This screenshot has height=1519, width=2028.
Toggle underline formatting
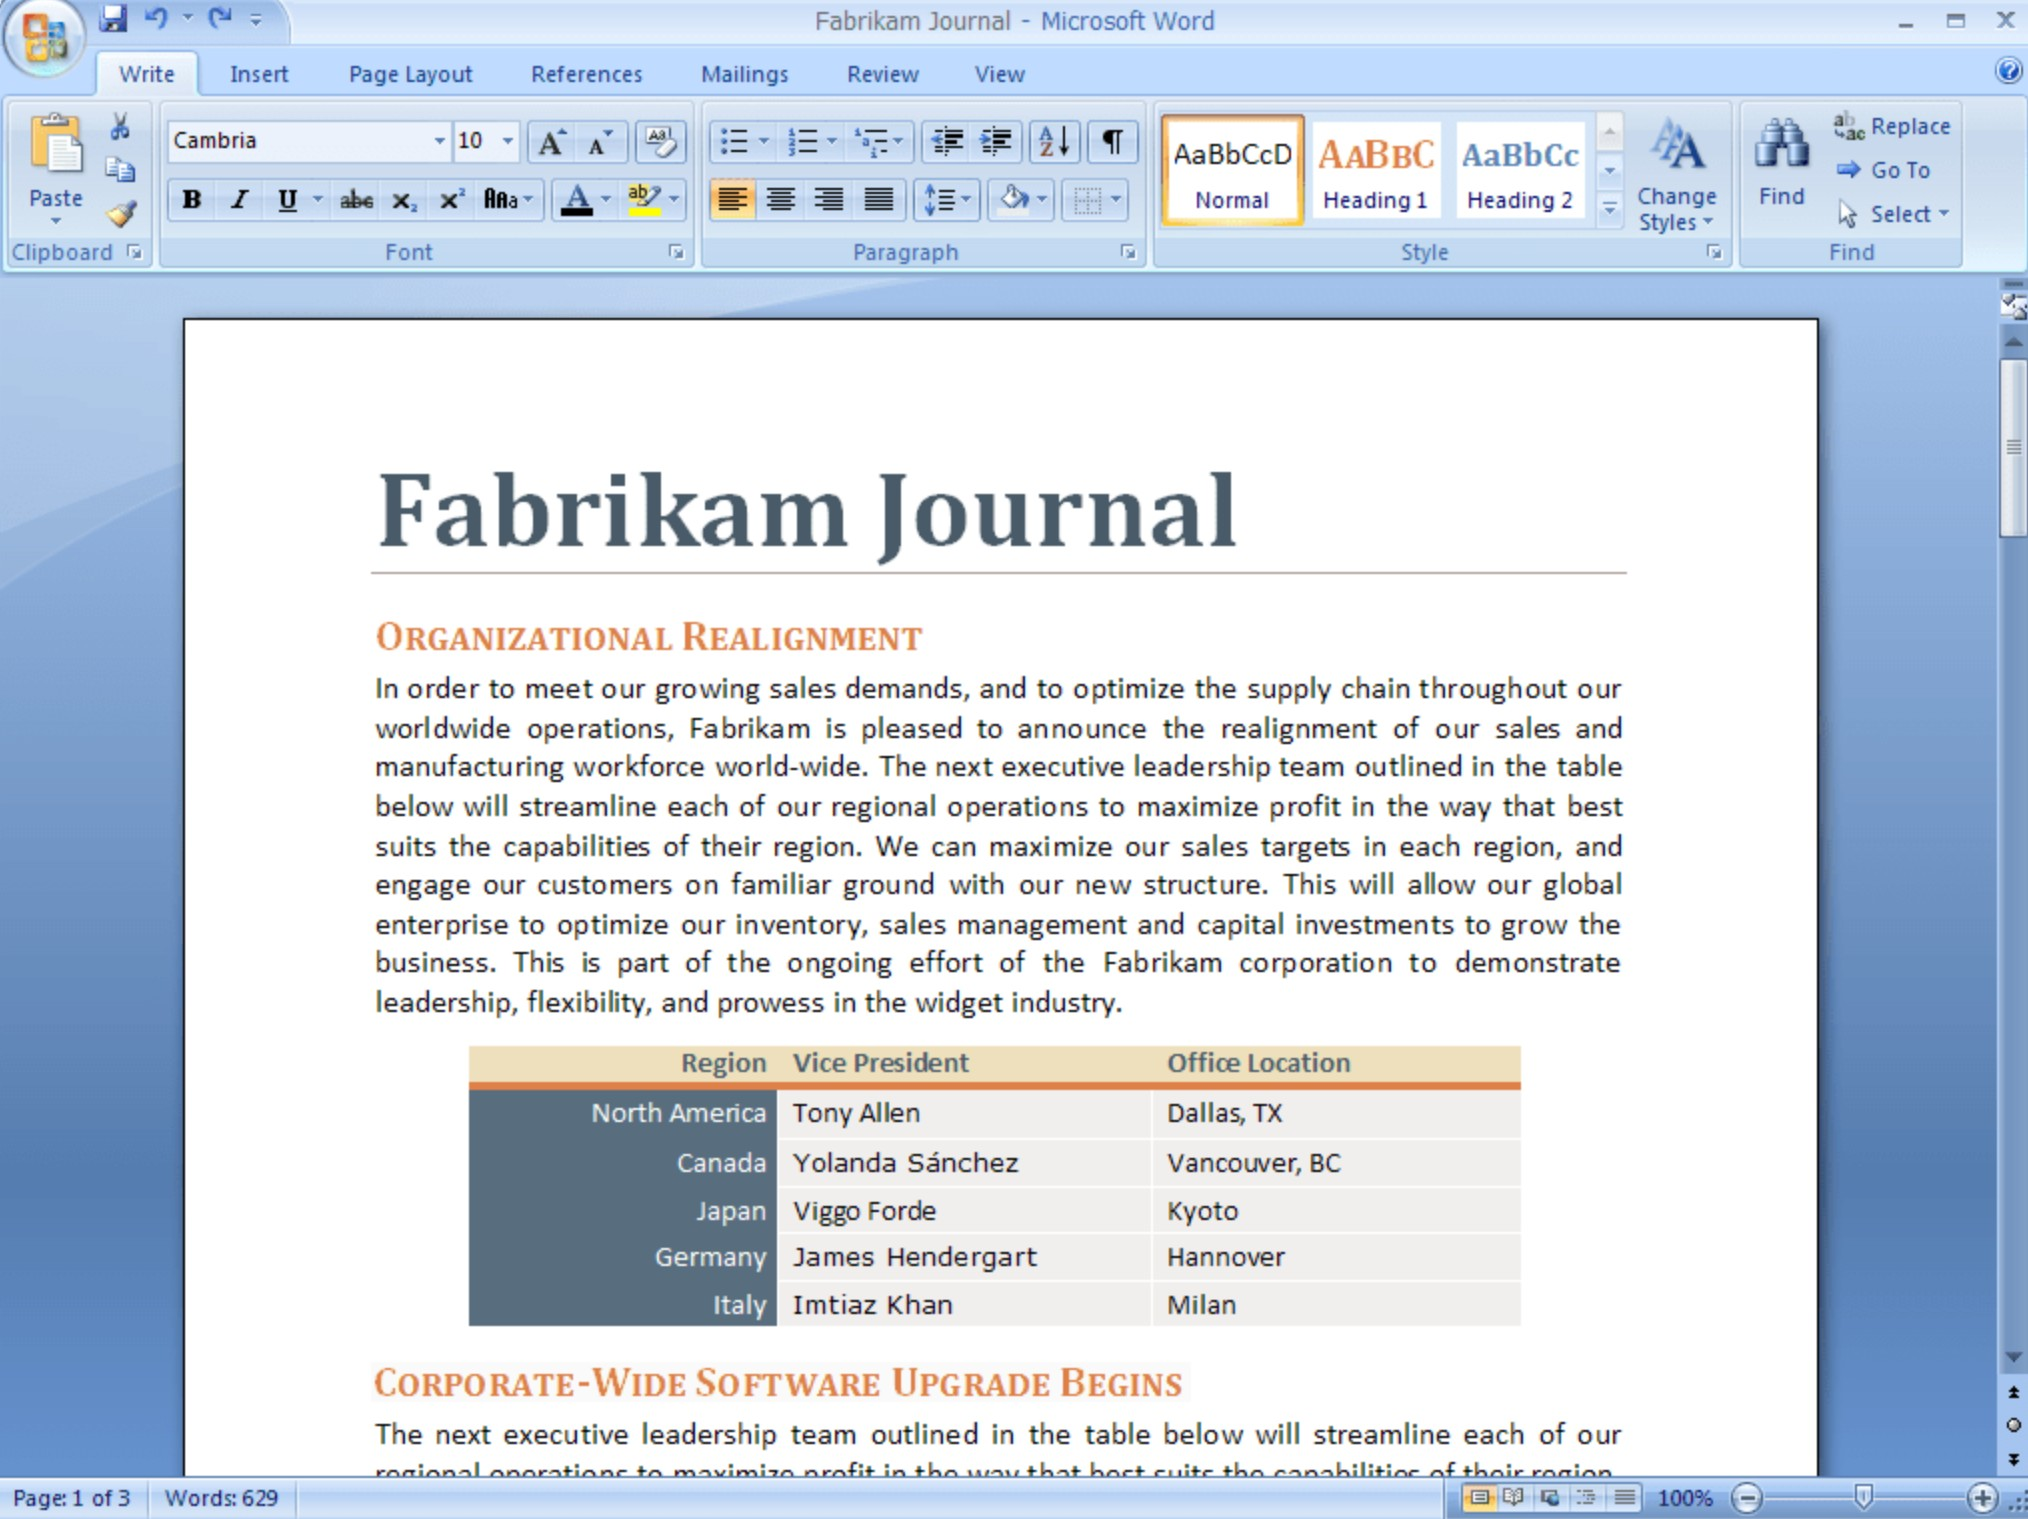coord(287,200)
